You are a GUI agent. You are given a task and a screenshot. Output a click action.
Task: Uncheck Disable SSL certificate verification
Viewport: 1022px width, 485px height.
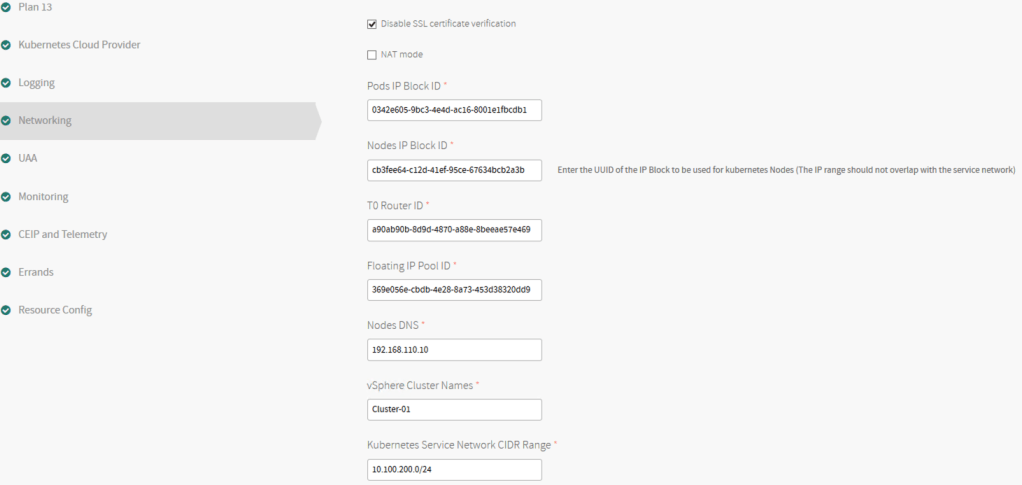(373, 24)
